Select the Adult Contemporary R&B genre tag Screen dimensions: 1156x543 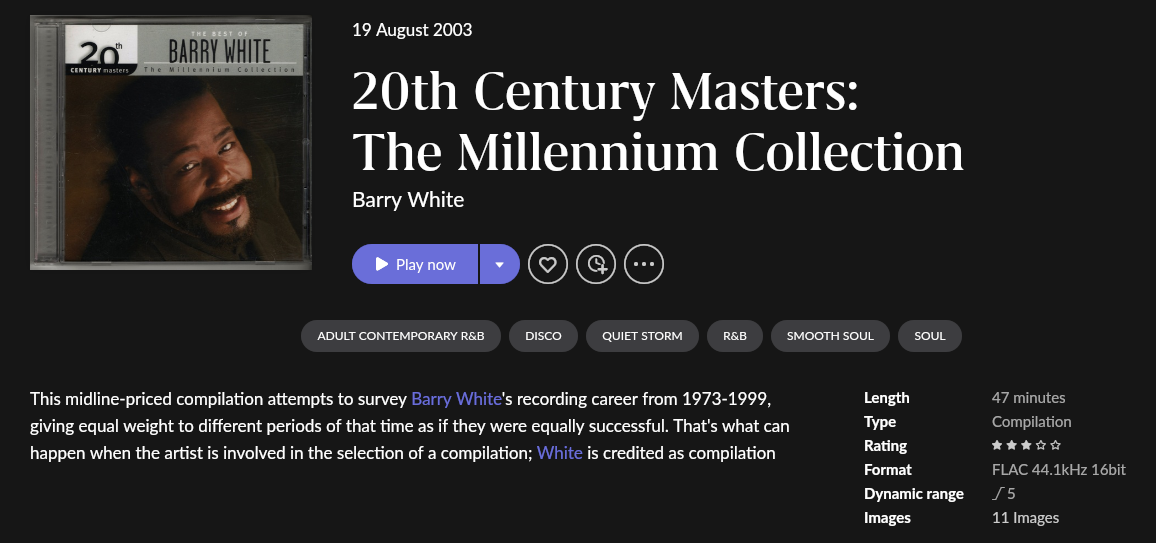[x=400, y=336]
